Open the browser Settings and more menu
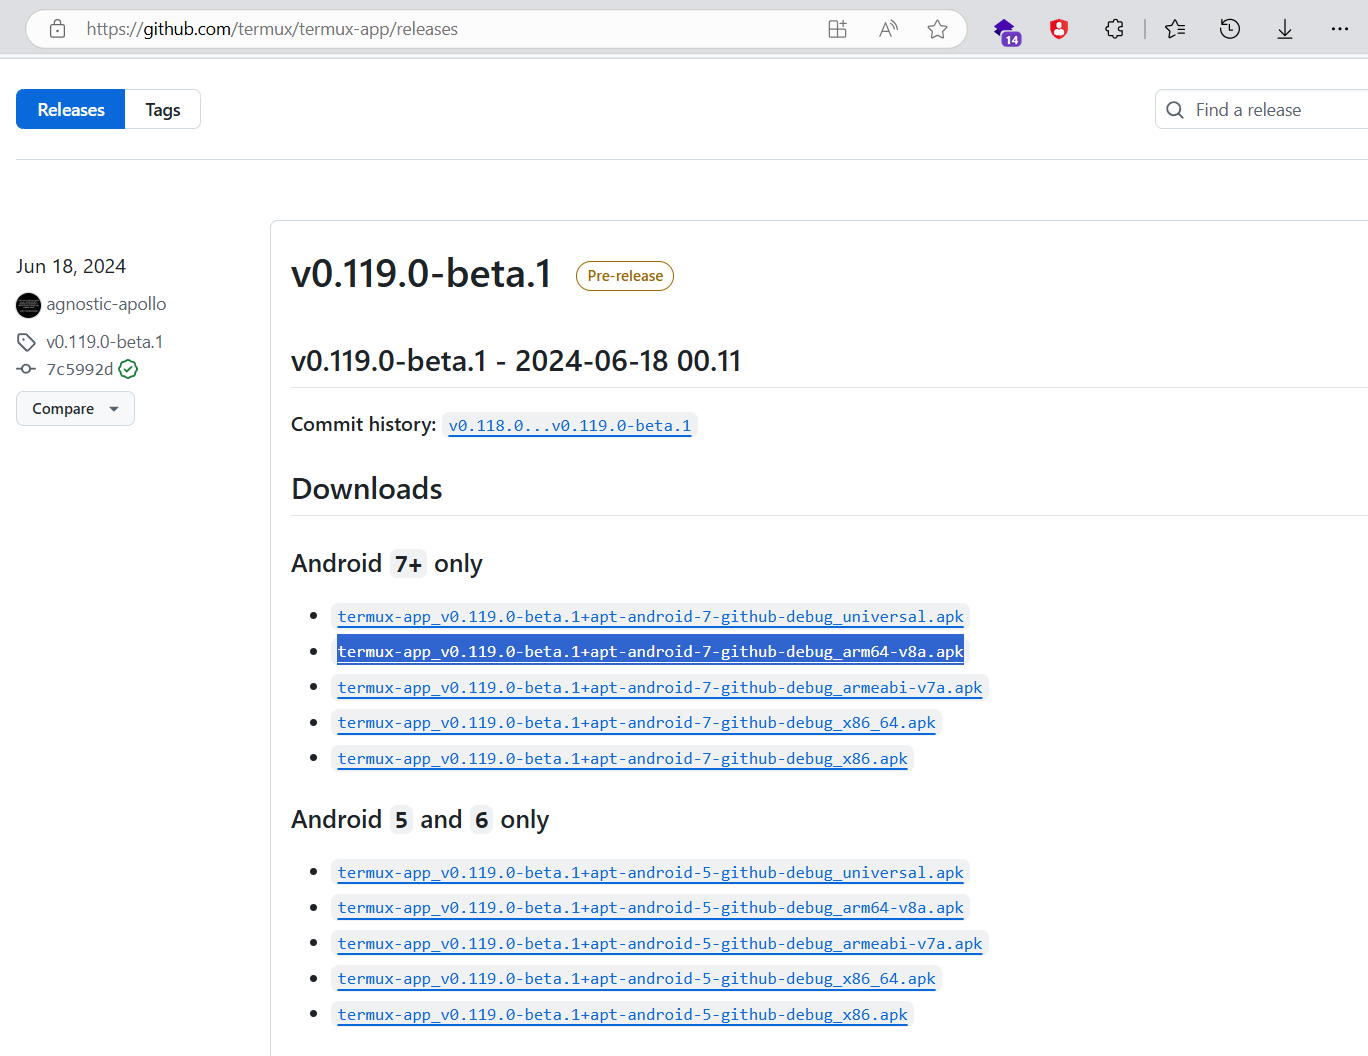Viewport: 1368px width, 1056px height. click(x=1340, y=29)
